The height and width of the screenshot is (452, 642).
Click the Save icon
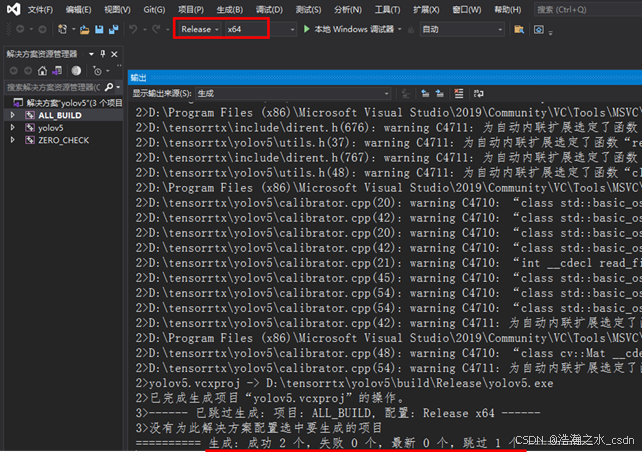99,29
